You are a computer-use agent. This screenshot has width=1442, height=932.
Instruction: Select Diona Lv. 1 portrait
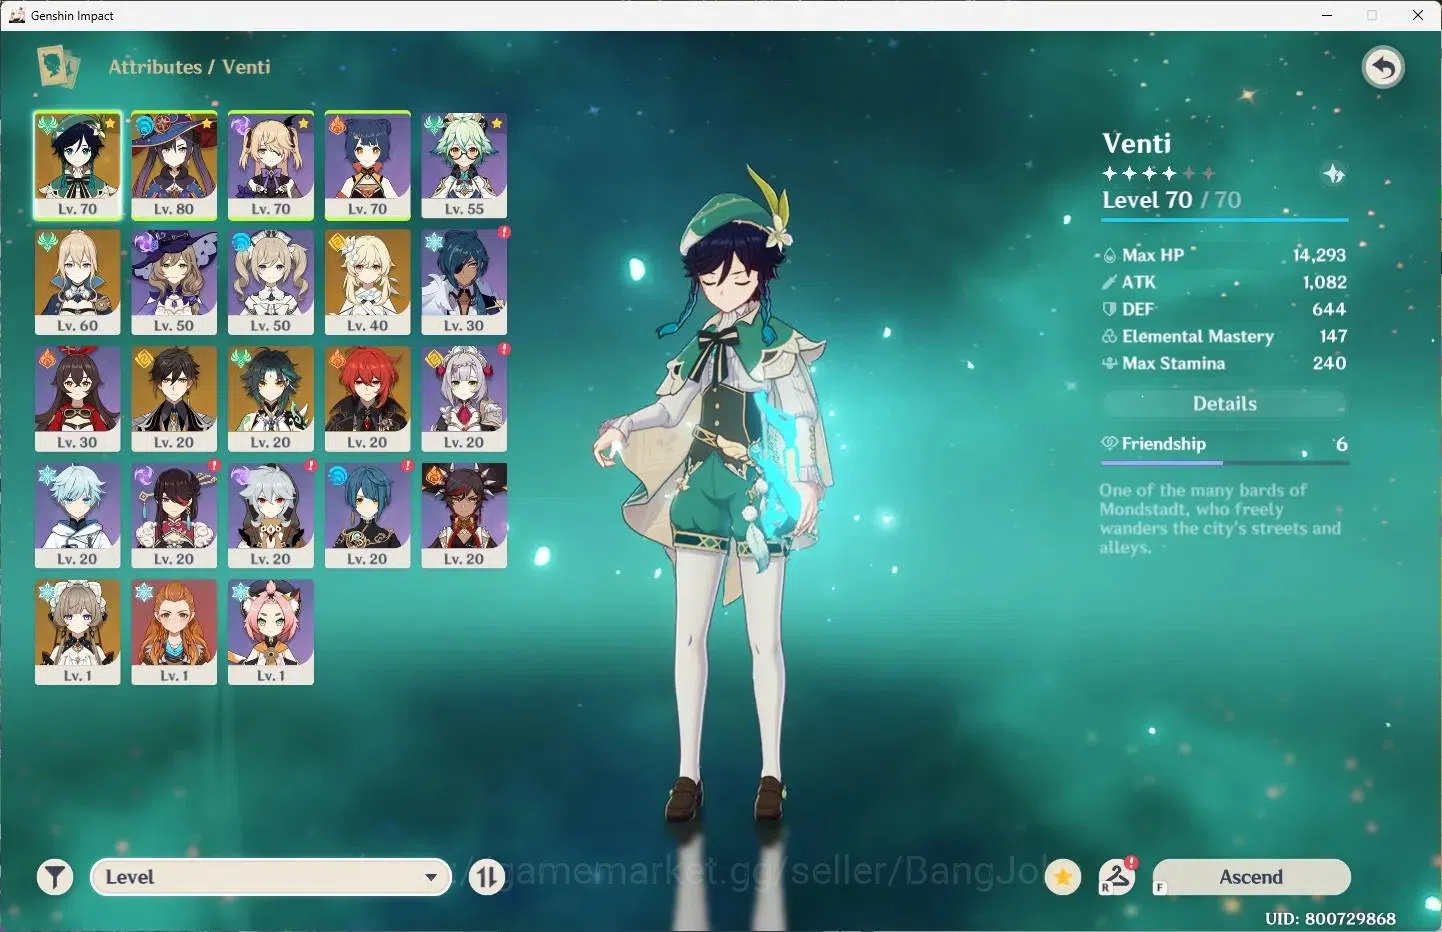pyautogui.click(x=271, y=632)
